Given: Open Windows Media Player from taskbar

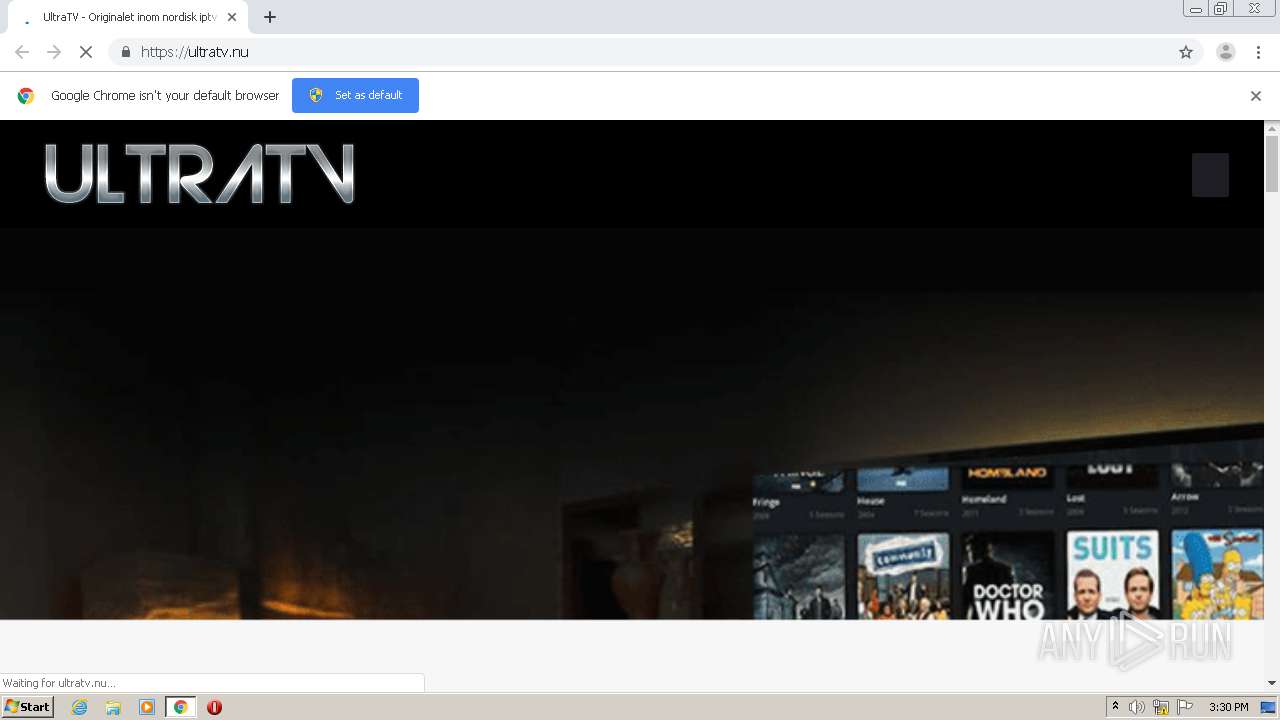Looking at the screenshot, I should pyautogui.click(x=147, y=707).
